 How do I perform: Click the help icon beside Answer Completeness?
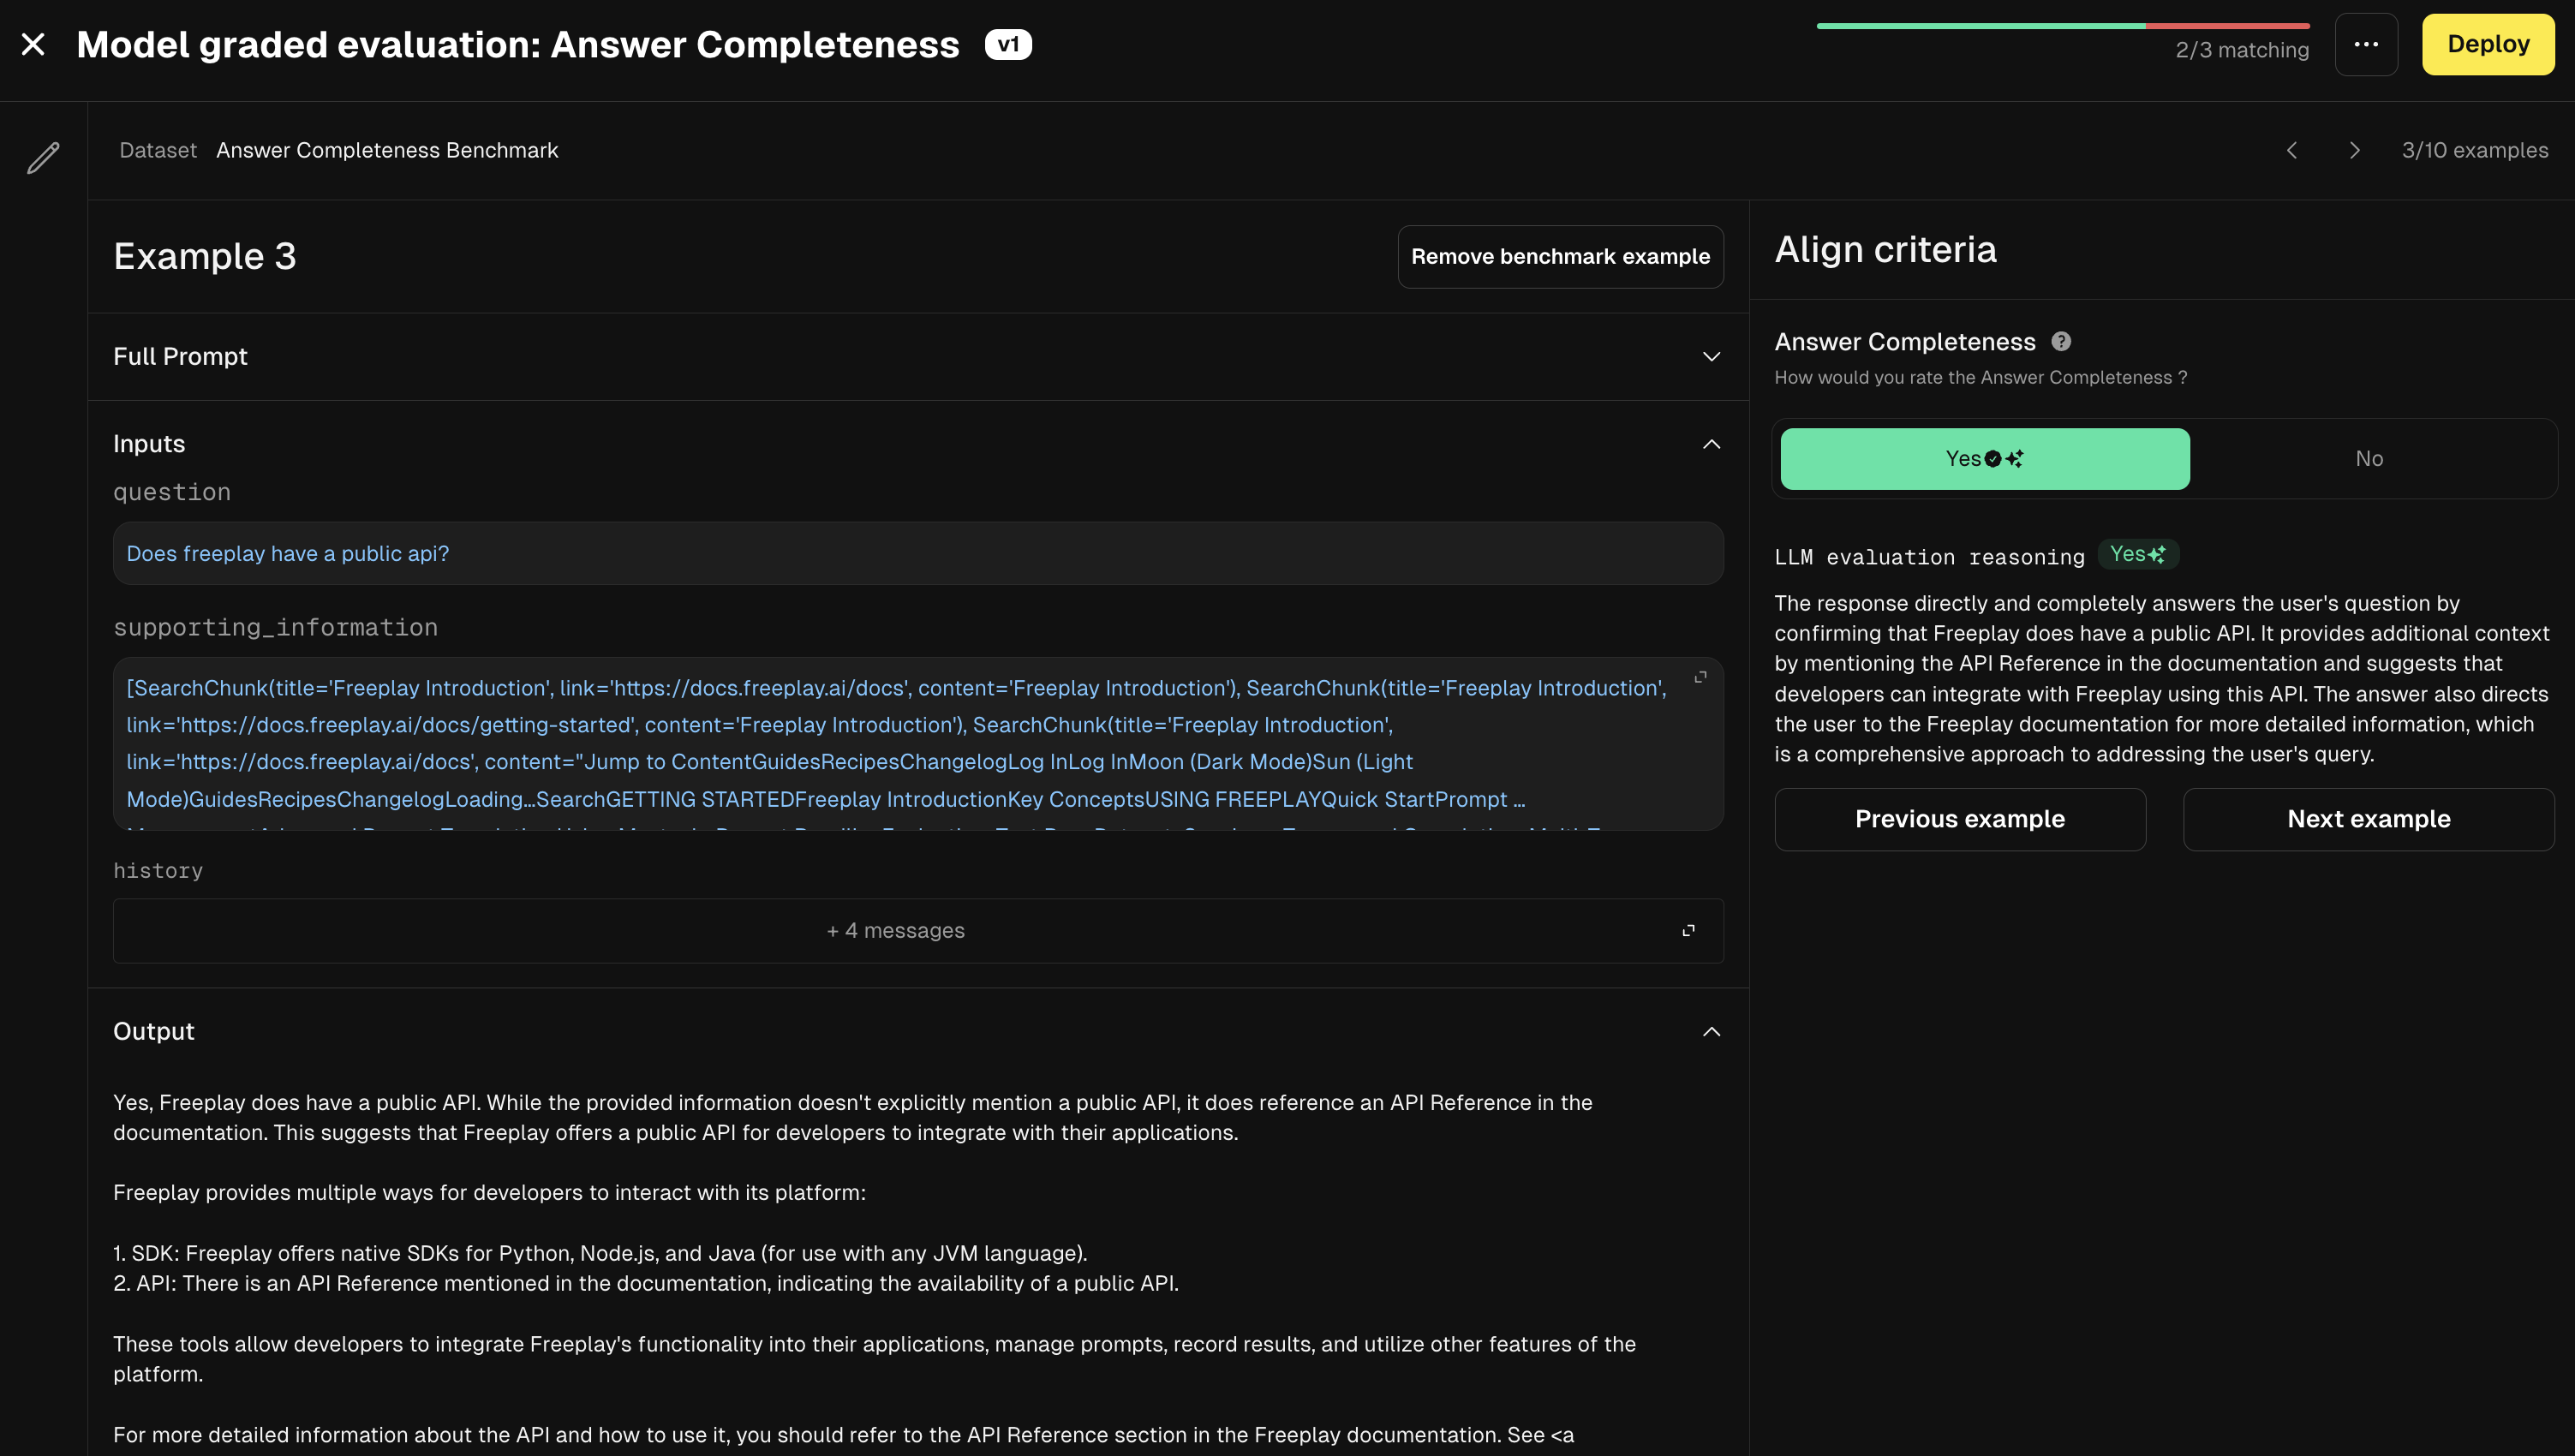click(x=2061, y=341)
